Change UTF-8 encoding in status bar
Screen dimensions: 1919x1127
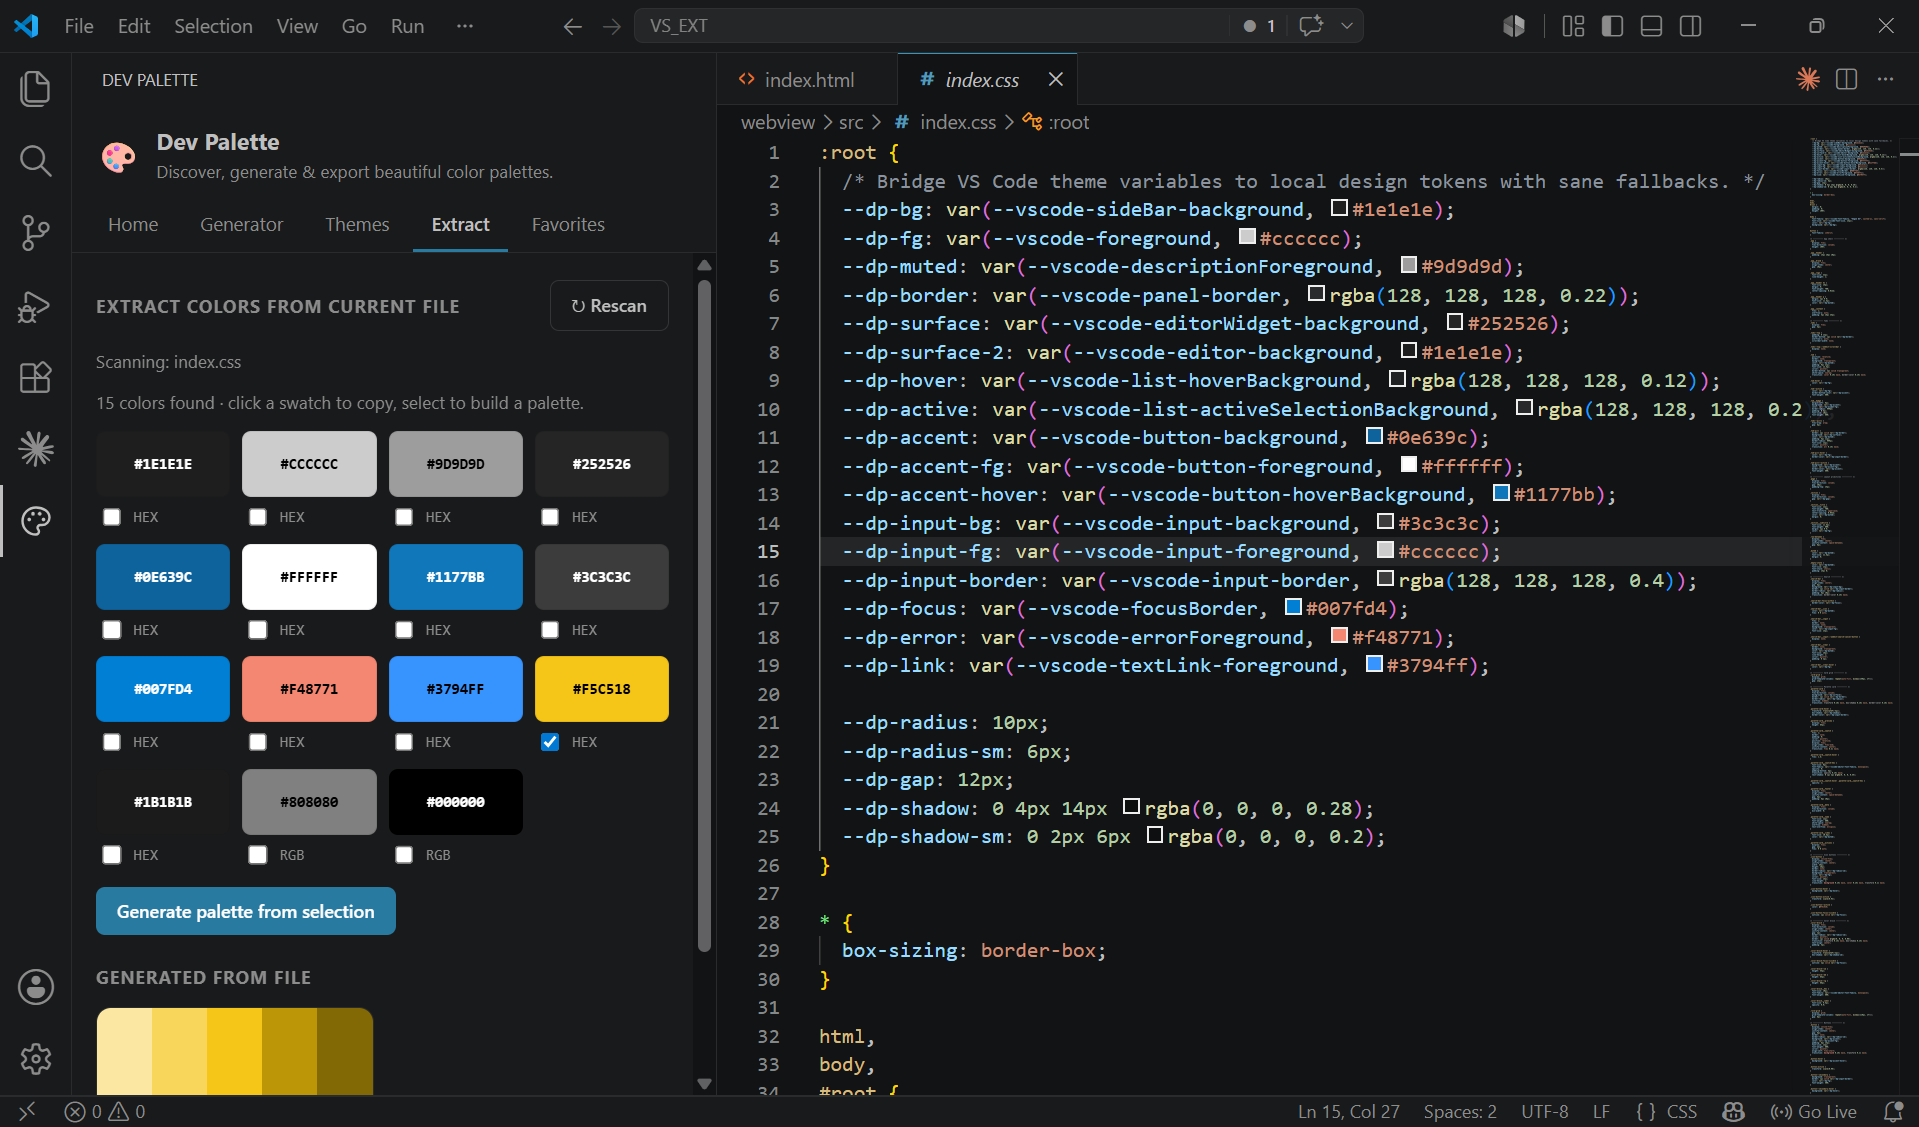pyautogui.click(x=1544, y=1111)
